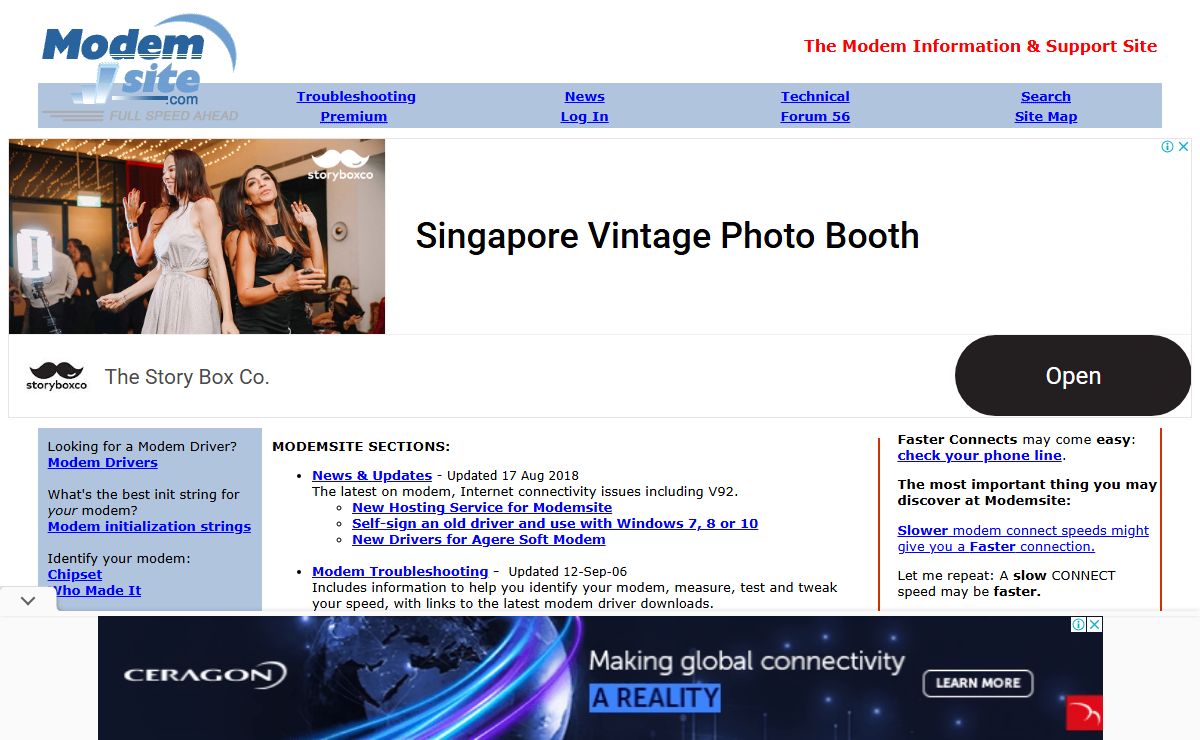Open the Slower modem connect speeds link
This screenshot has height=740, width=1200.
1023,539
